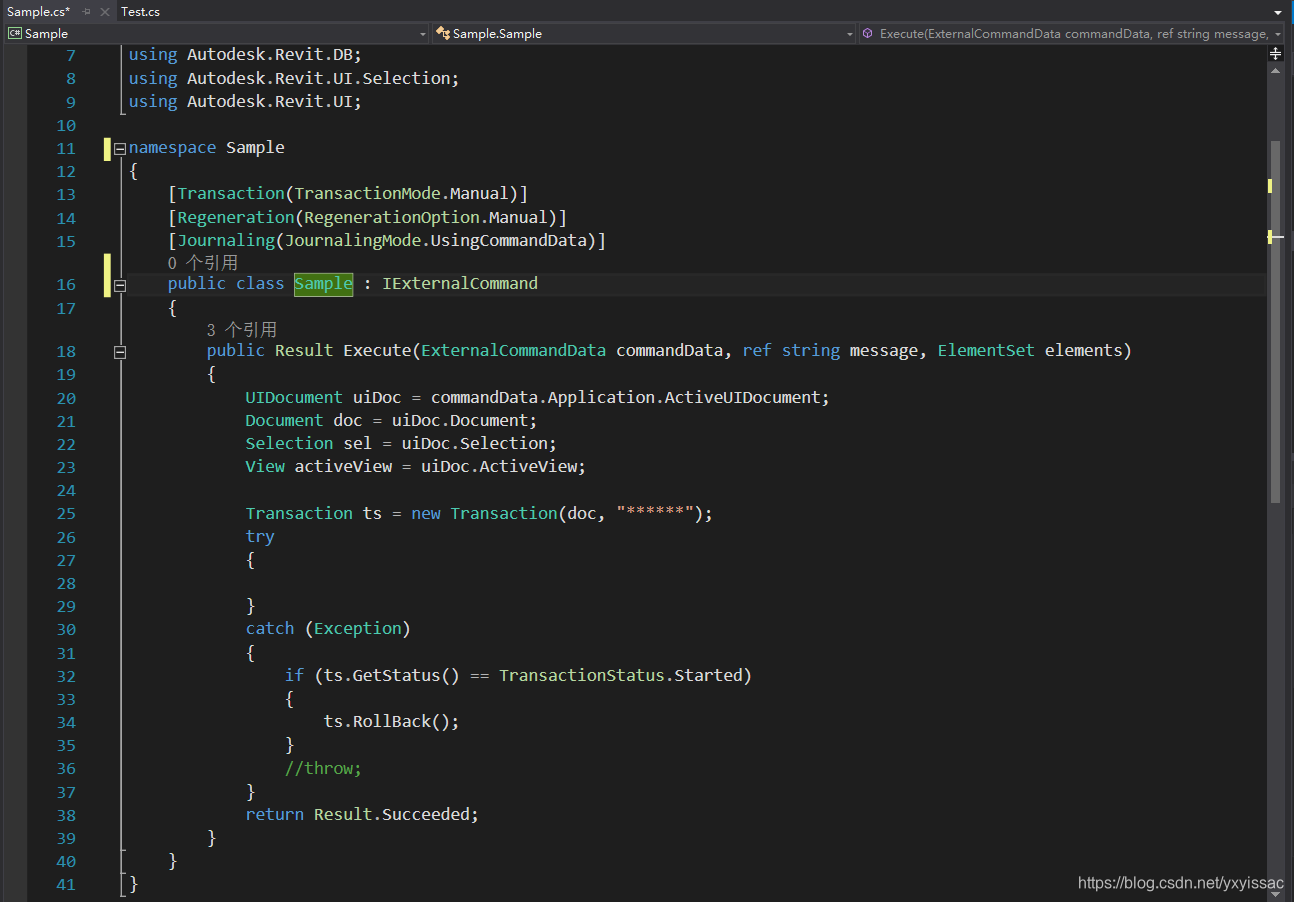Click 'Document doc' declaration on line 21
The height and width of the screenshot is (902, 1294).
click(x=304, y=421)
